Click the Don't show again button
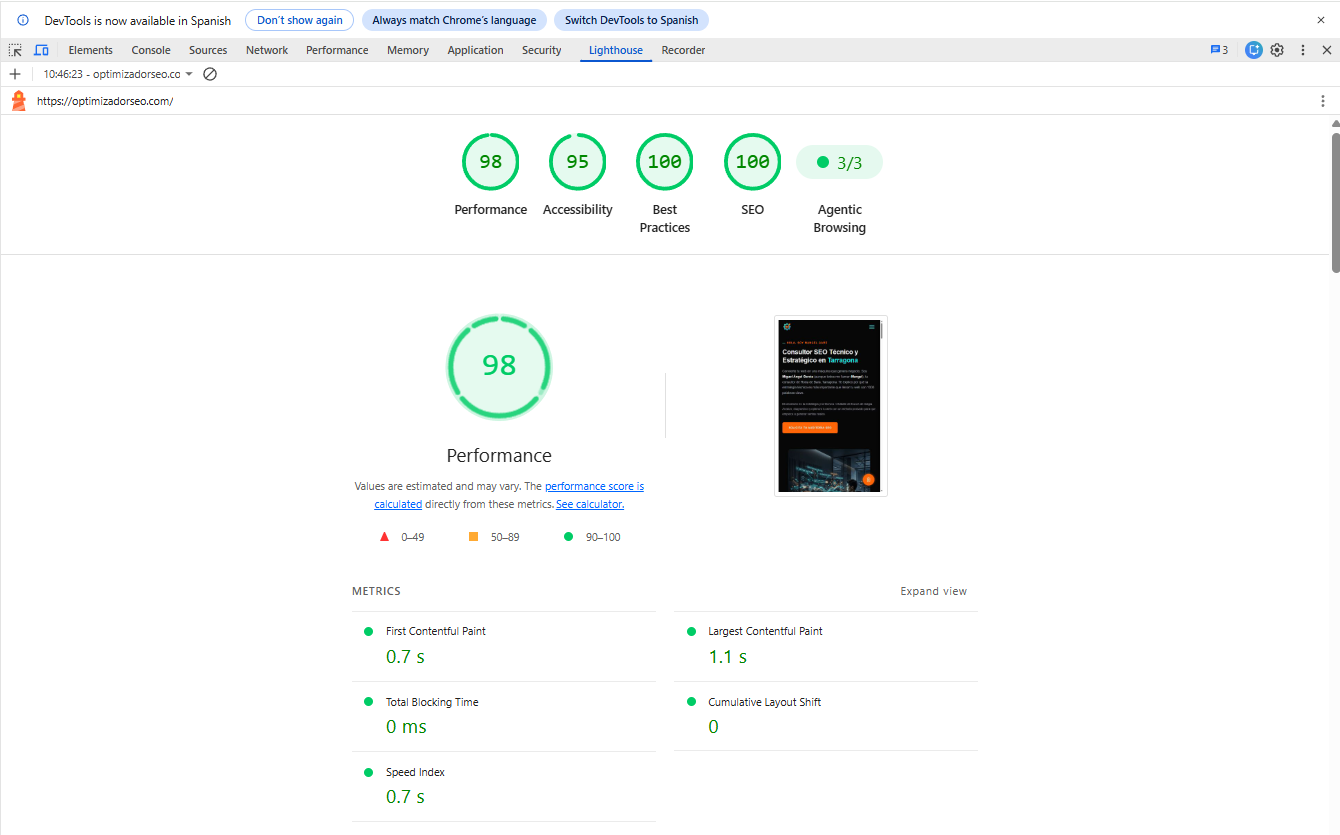Viewport: 1340px width, 835px height. (299, 20)
